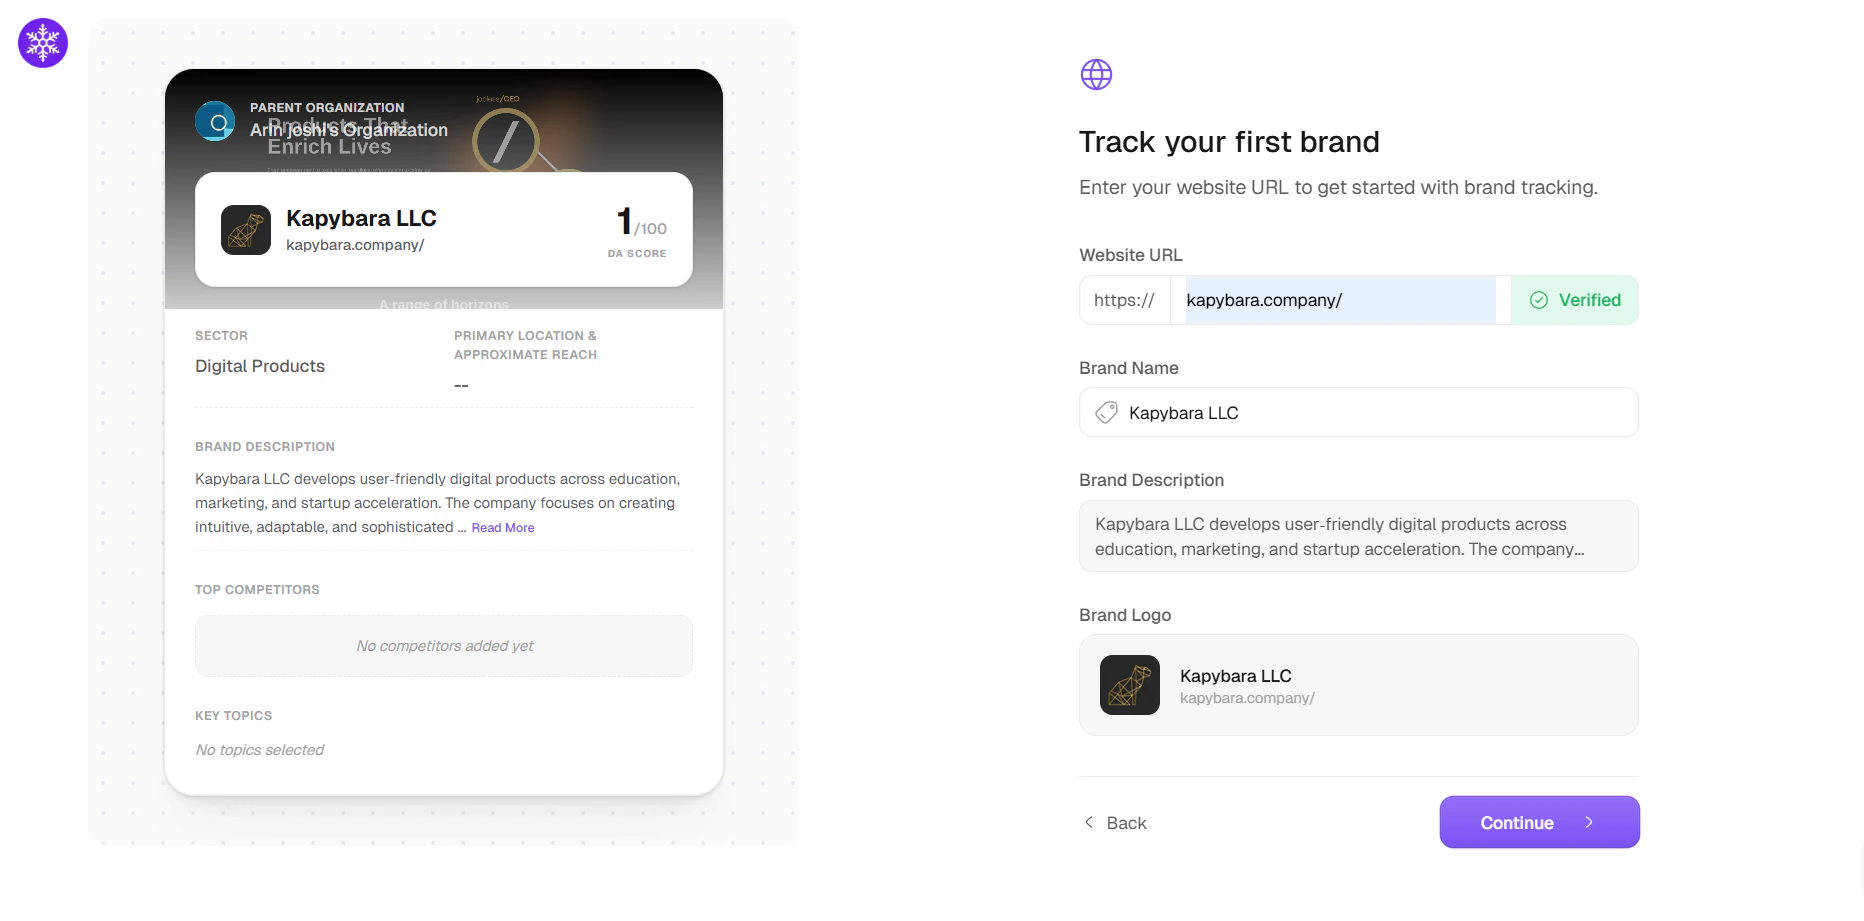This screenshot has width=1864, height=921.
Task: Expand the Top Competitors section
Action: click(x=257, y=589)
